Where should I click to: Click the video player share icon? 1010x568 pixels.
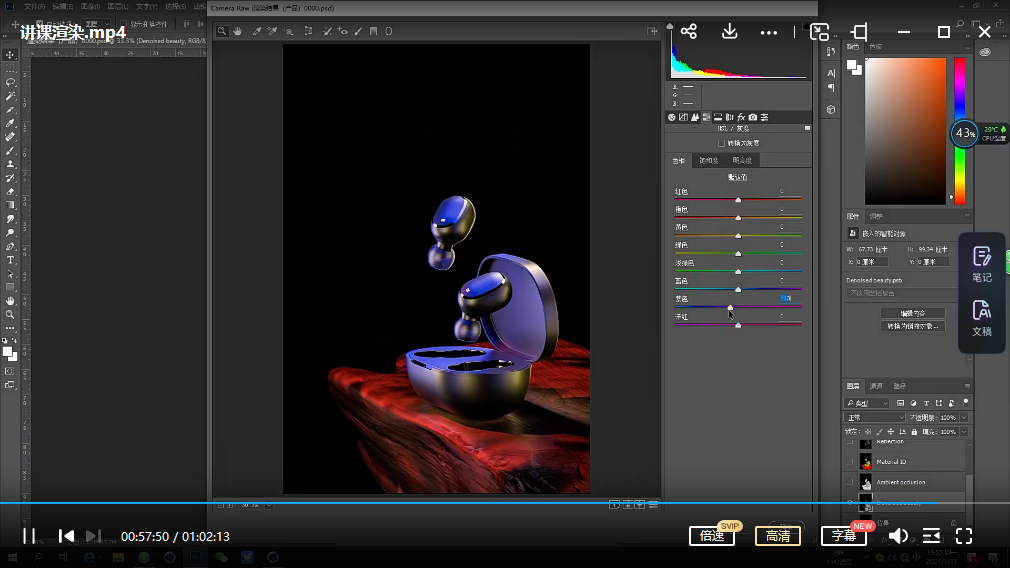(x=689, y=31)
